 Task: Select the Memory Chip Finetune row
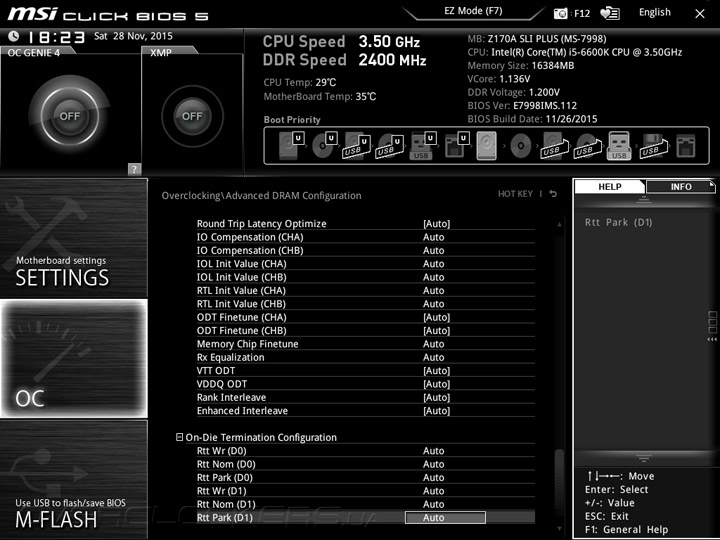[x=366, y=344]
